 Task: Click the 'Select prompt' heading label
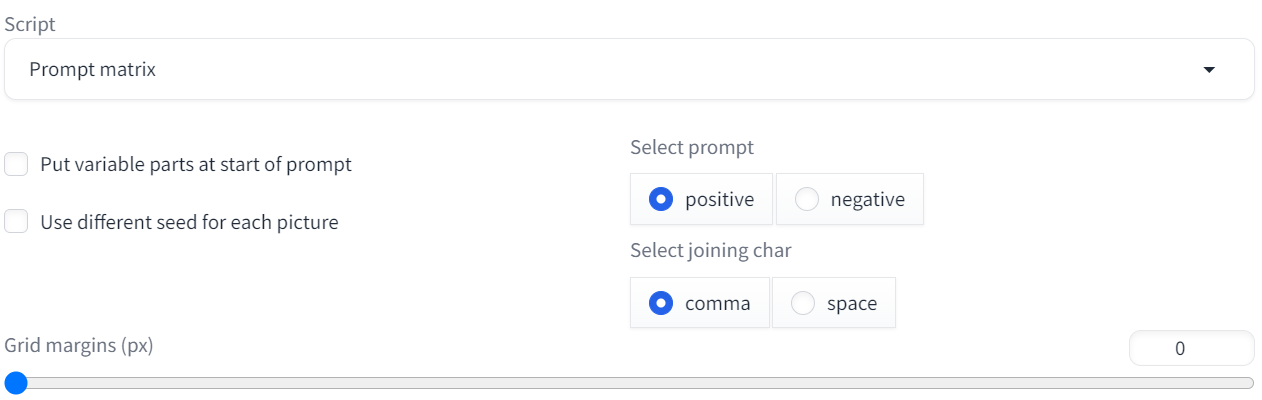pyautogui.click(x=692, y=147)
